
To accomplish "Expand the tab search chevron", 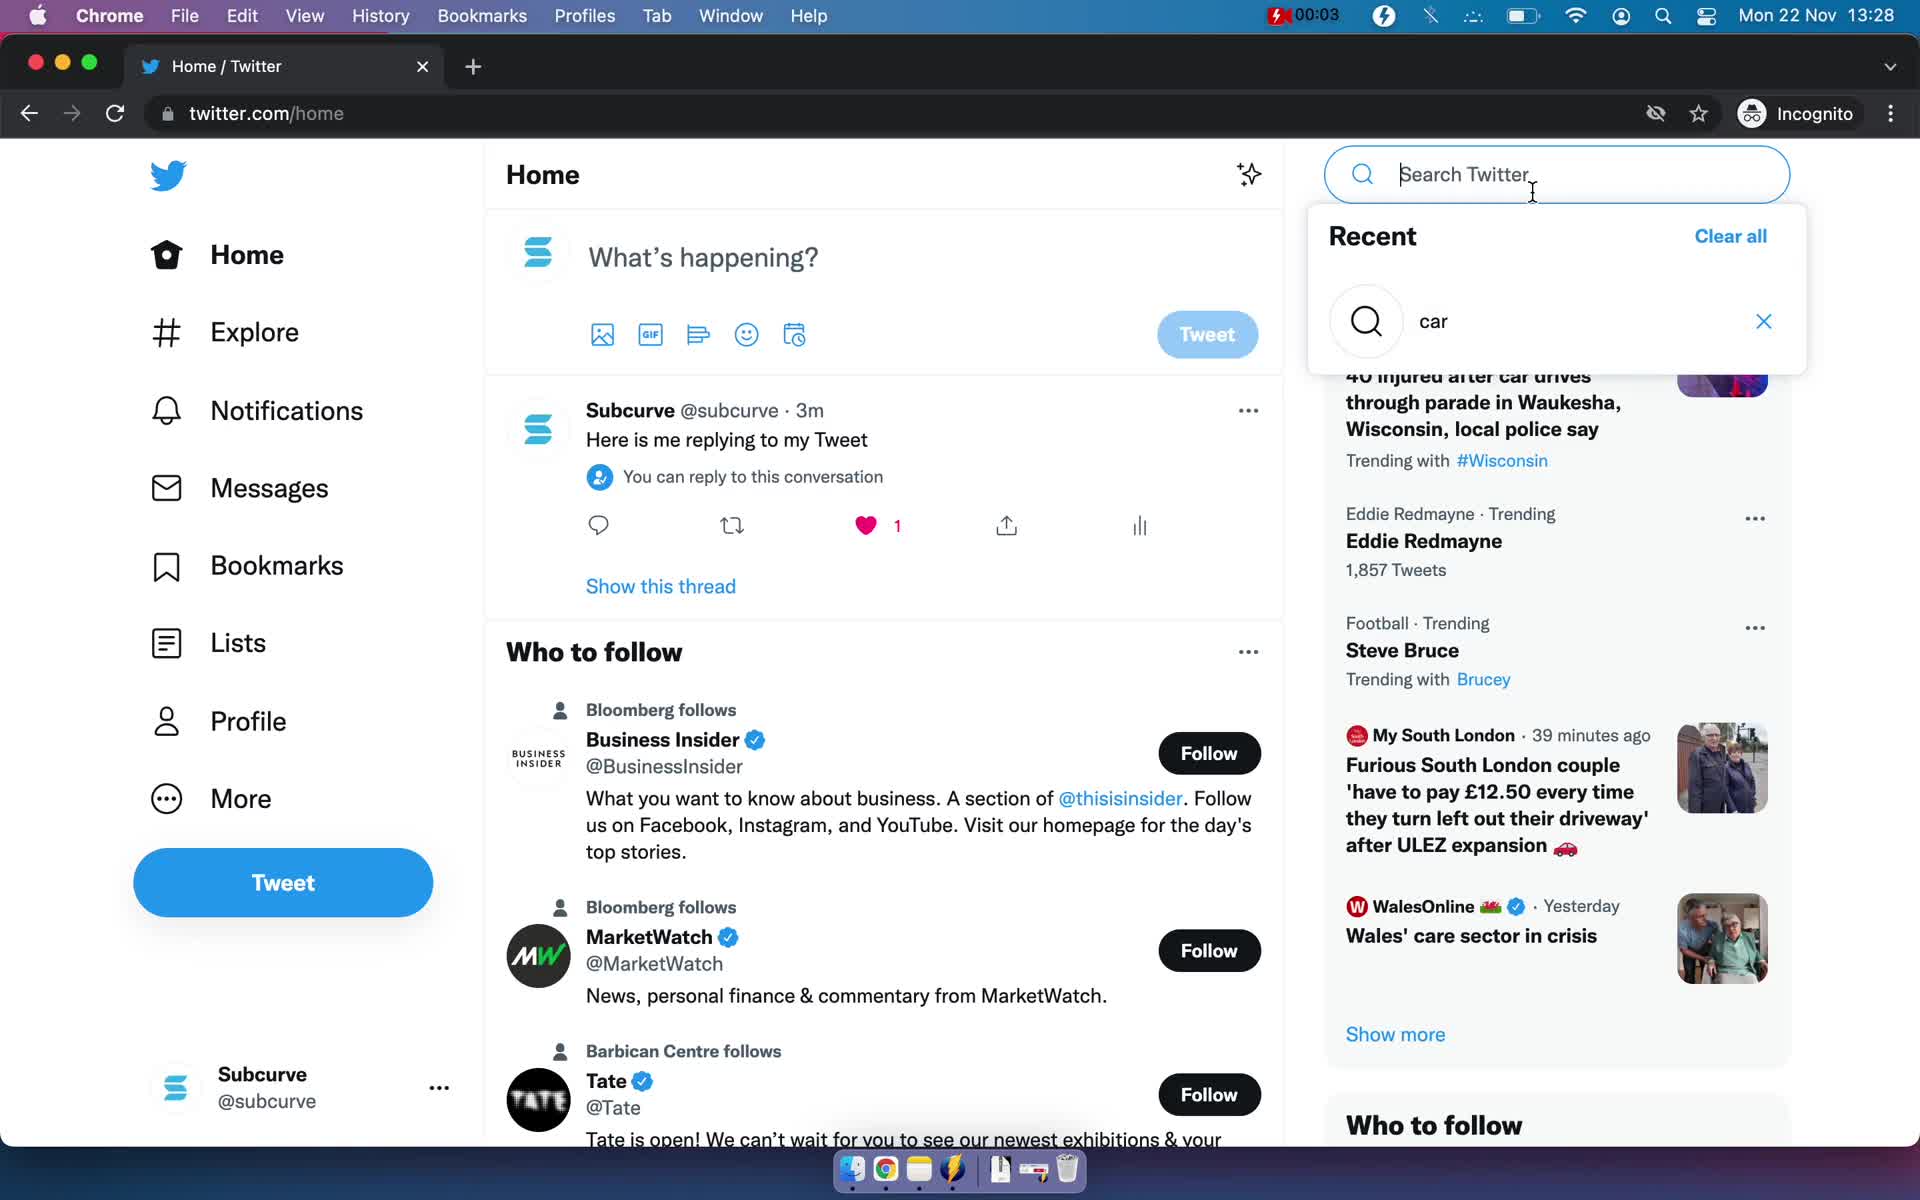I will coord(1890,67).
